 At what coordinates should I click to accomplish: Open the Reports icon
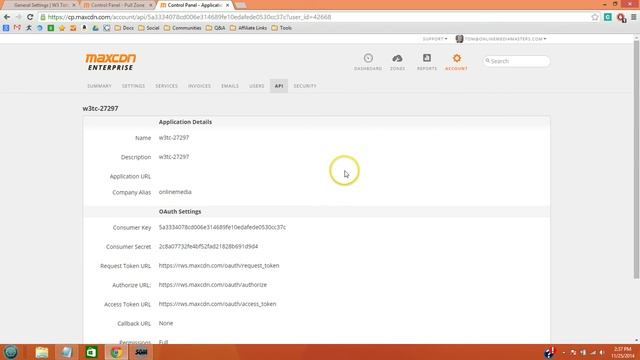click(x=427, y=62)
